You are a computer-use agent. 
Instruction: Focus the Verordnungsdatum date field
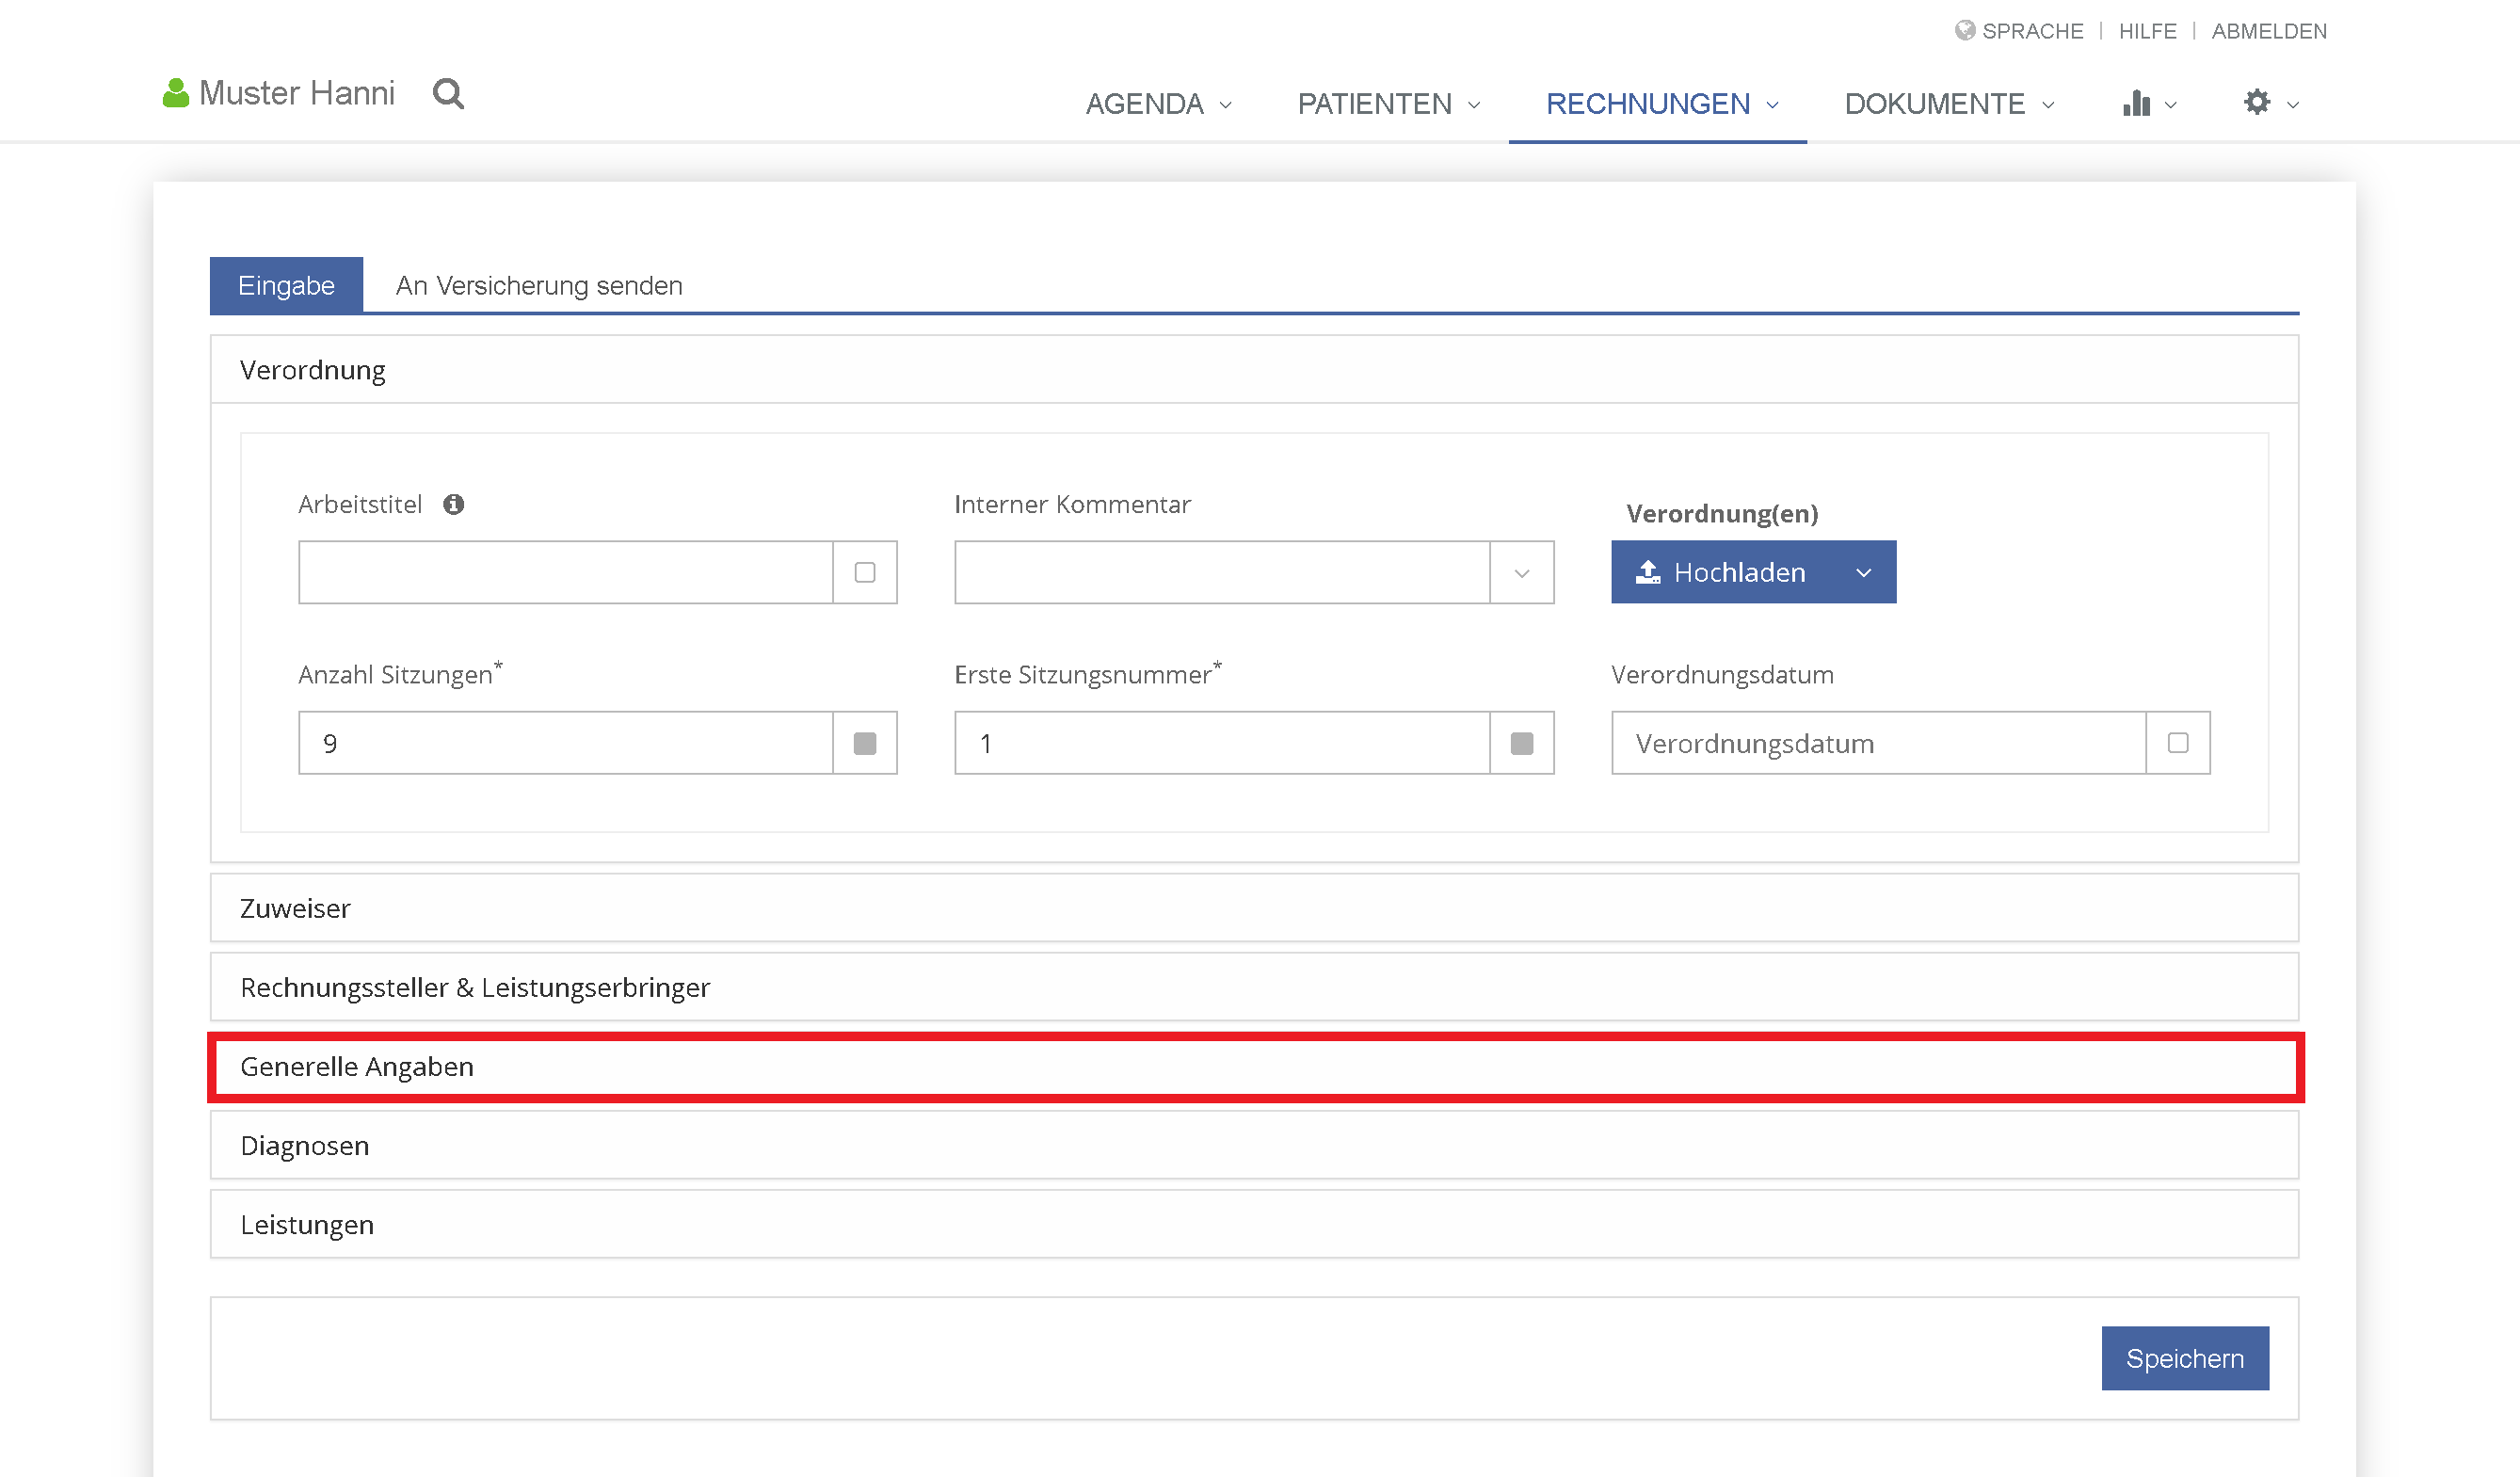[1878, 743]
